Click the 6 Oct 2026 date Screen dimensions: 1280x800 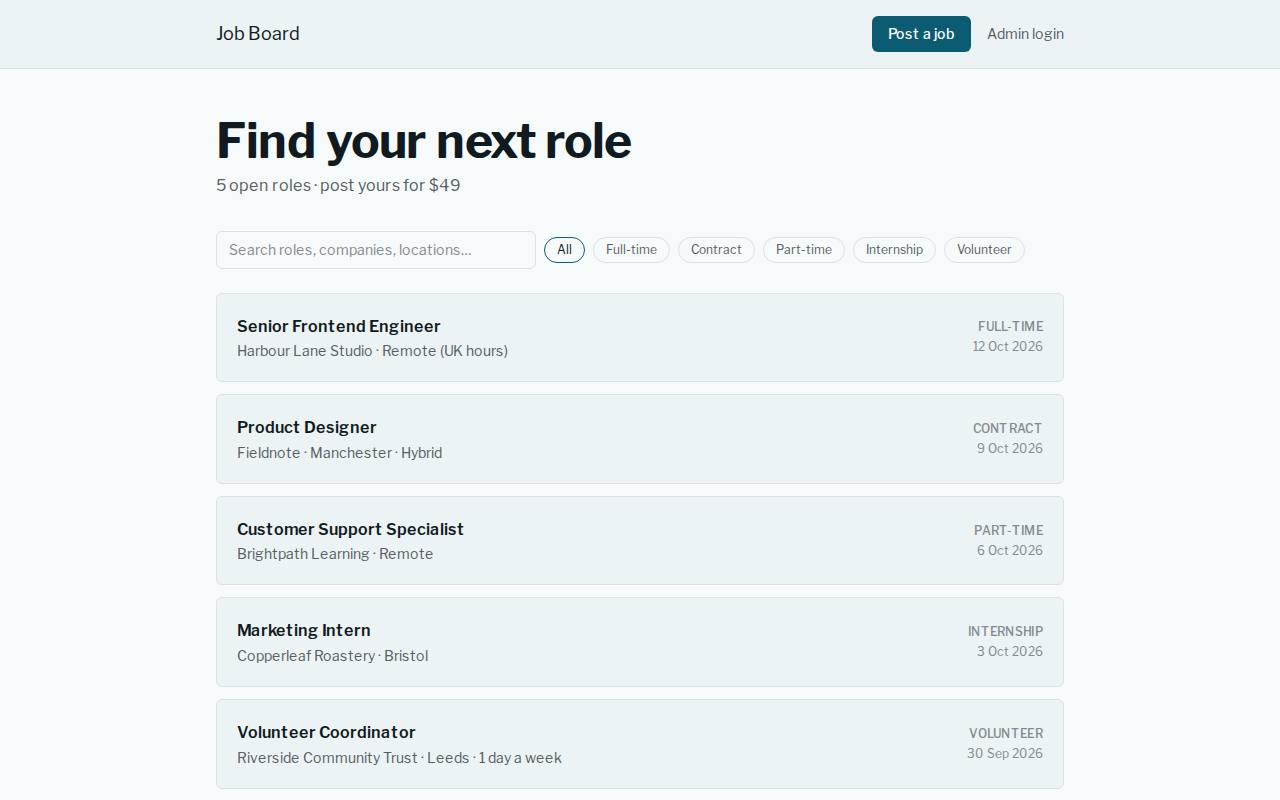1010,551
